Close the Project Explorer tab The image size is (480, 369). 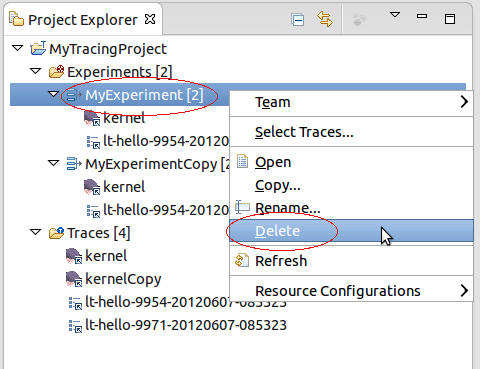[x=150, y=19]
